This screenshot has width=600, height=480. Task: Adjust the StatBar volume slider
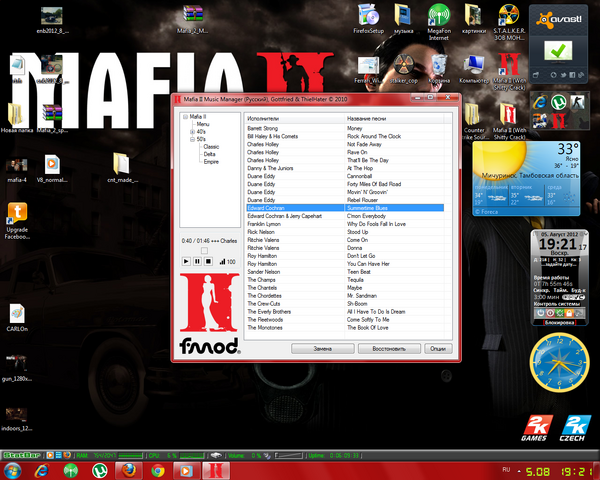coord(288,456)
